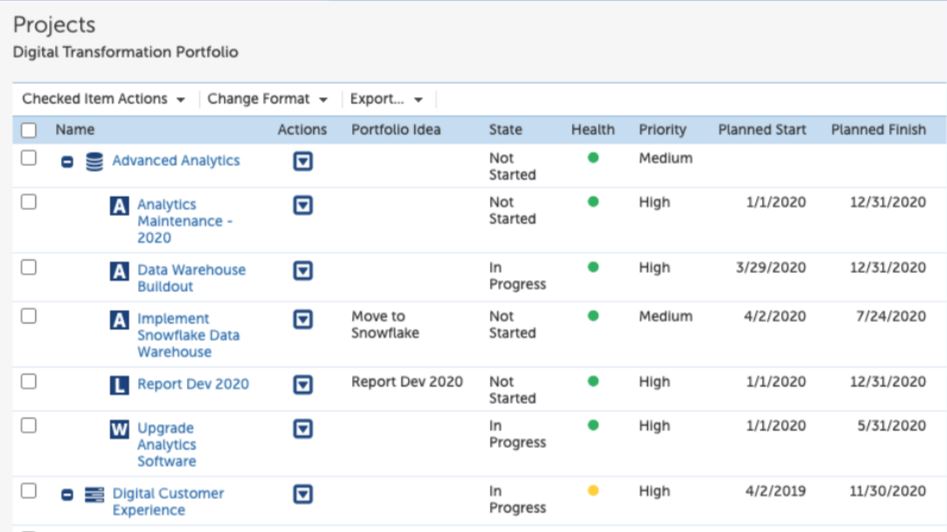Collapse the Digital Customer Experience node
This screenshot has height=532, width=947.
coord(67,495)
